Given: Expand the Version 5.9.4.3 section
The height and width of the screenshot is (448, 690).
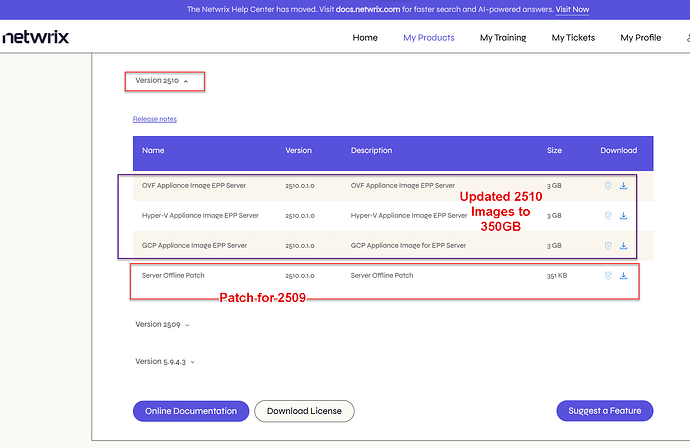Looking at the screenshot, I should coord(165,361).
